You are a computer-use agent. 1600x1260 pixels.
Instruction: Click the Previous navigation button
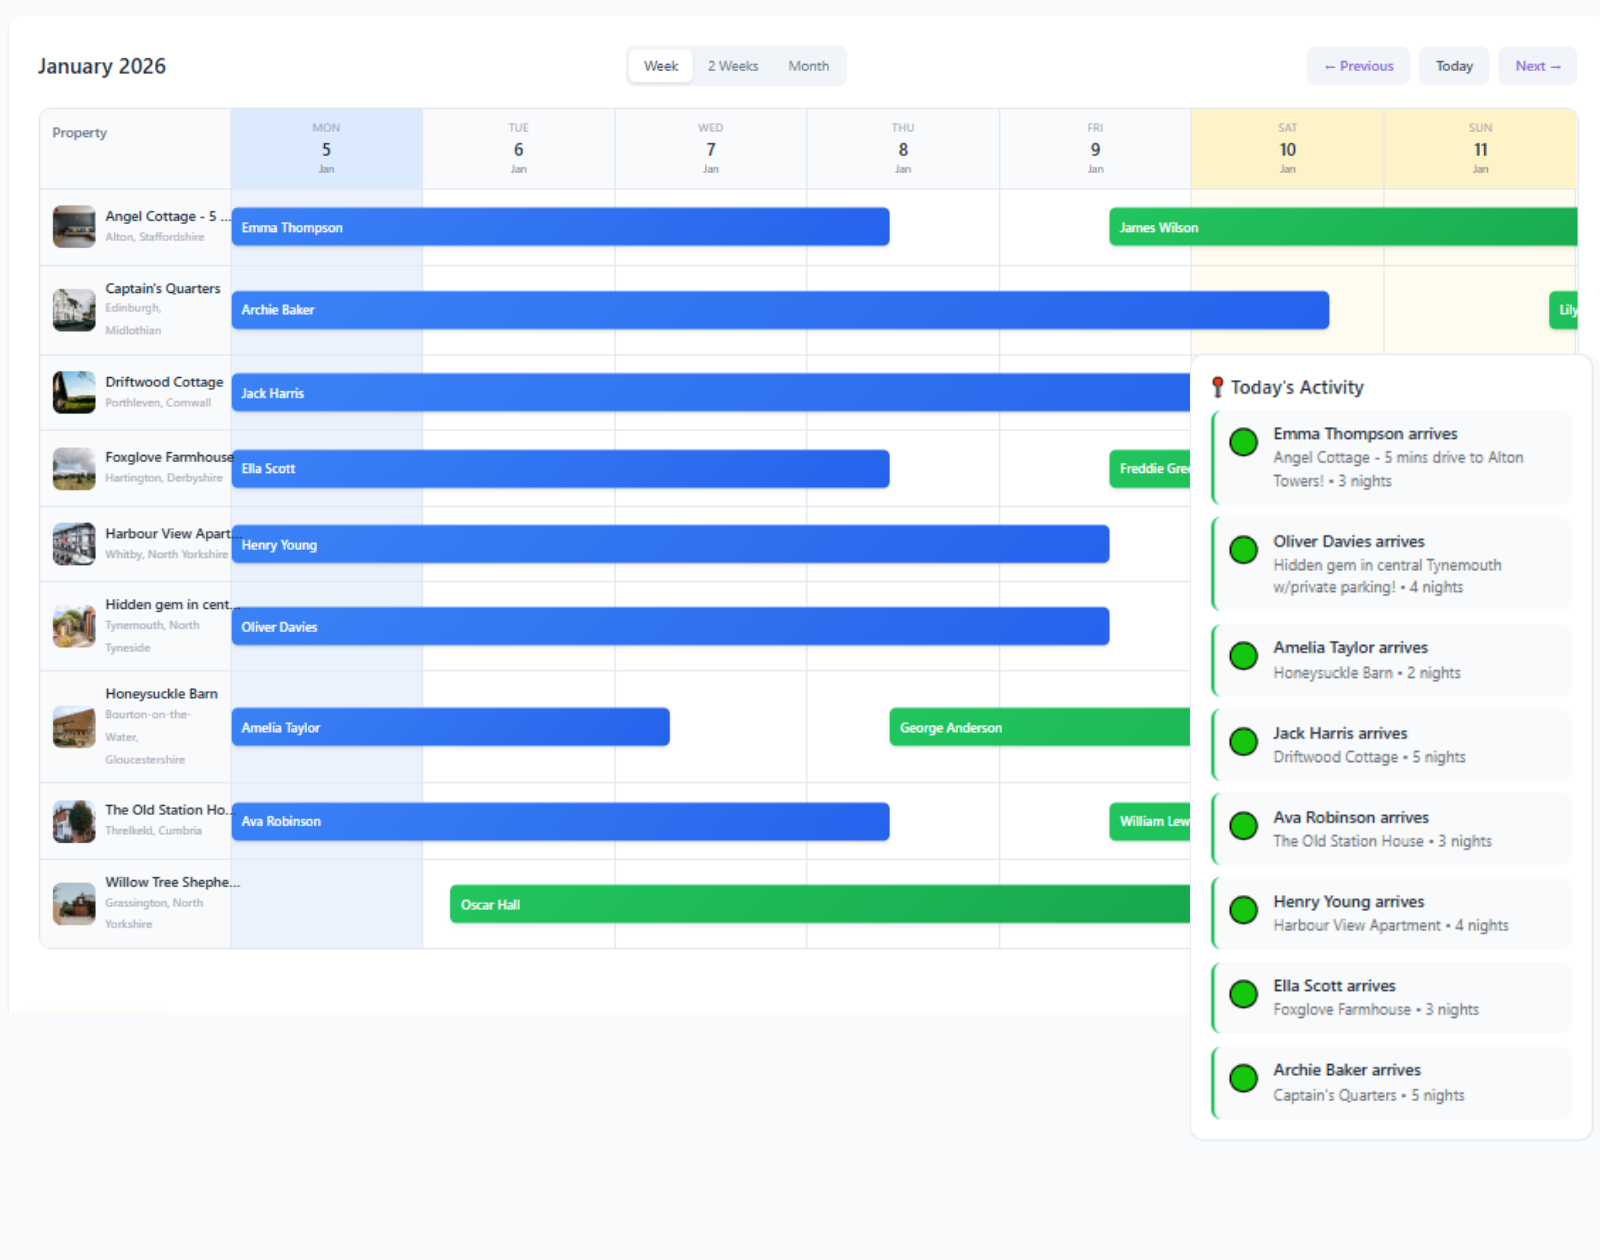click(x=1357, y=65)
